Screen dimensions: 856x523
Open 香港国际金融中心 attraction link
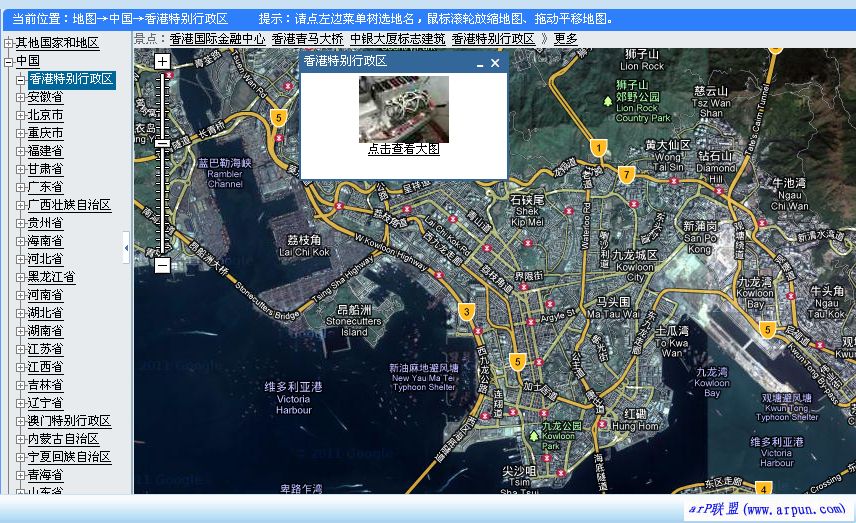coord(217,39)
